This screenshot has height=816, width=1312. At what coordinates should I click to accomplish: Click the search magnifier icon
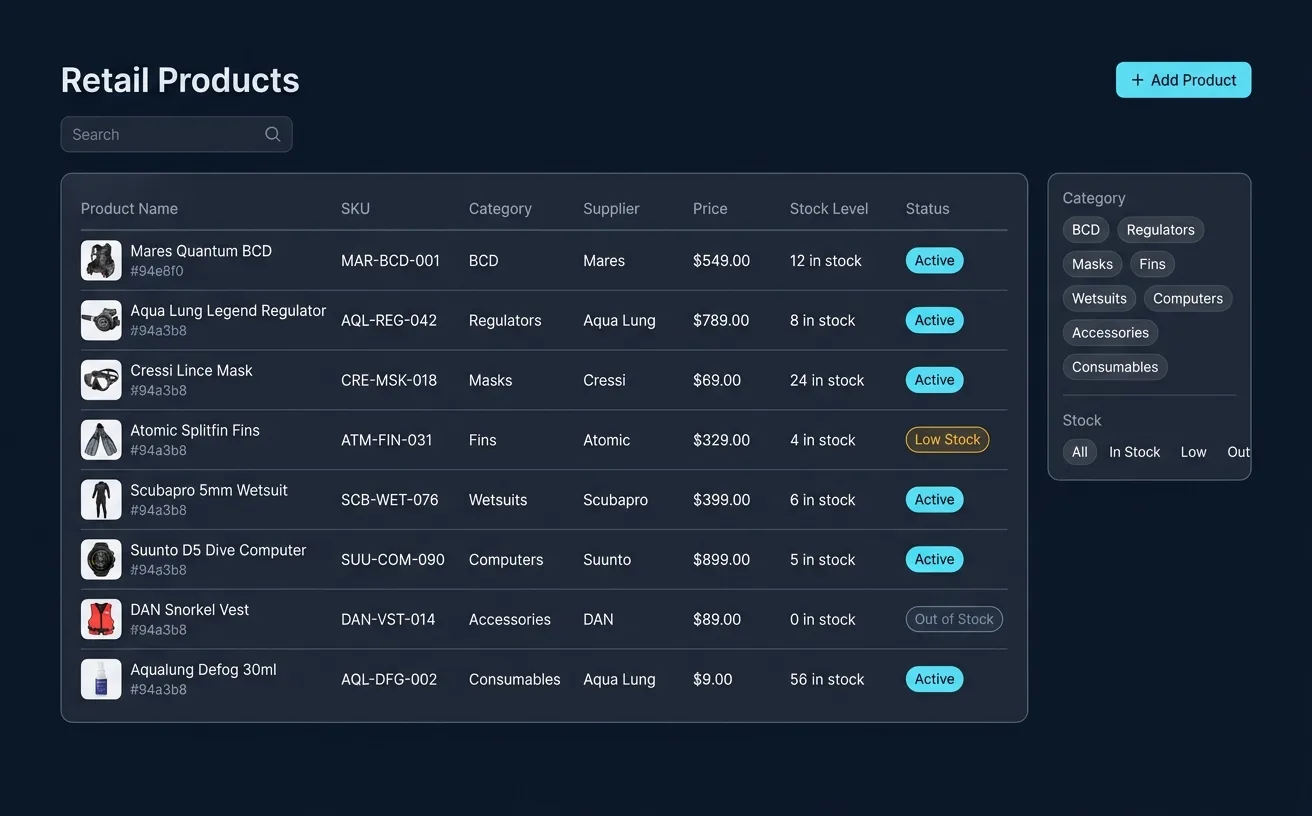tap(272, 134)
